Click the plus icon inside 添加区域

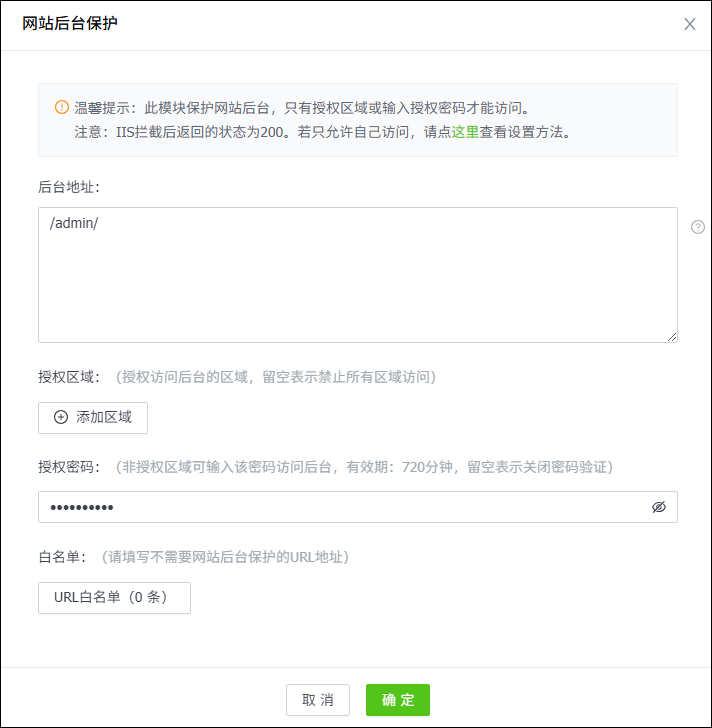click(61, 417)
